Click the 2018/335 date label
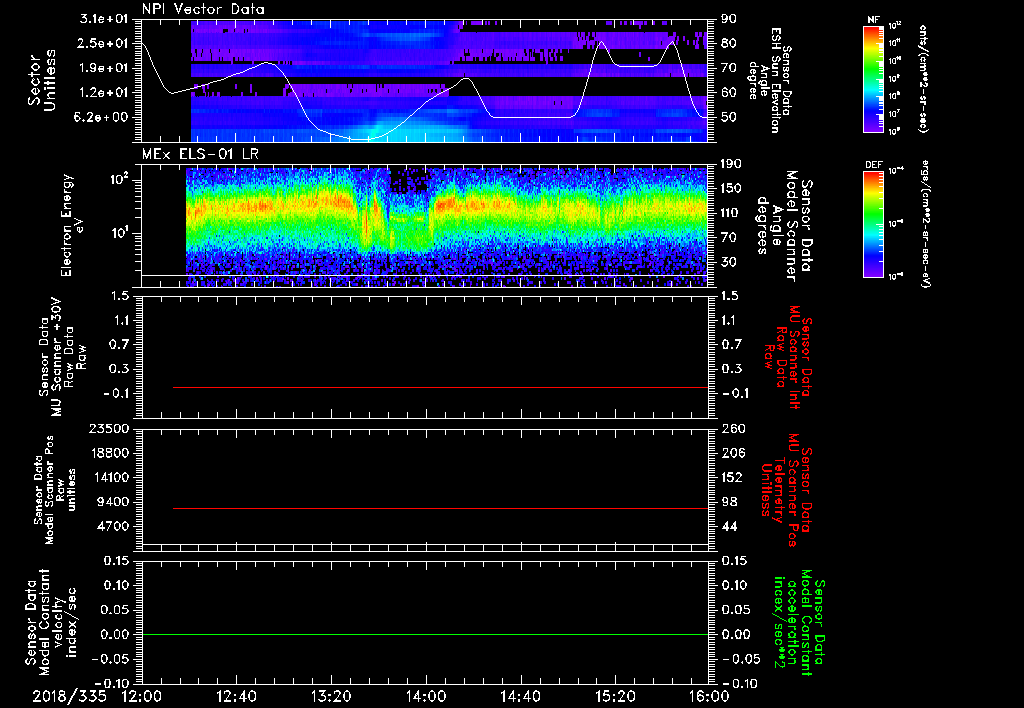The image size is (1024, 708). [70, 696]
